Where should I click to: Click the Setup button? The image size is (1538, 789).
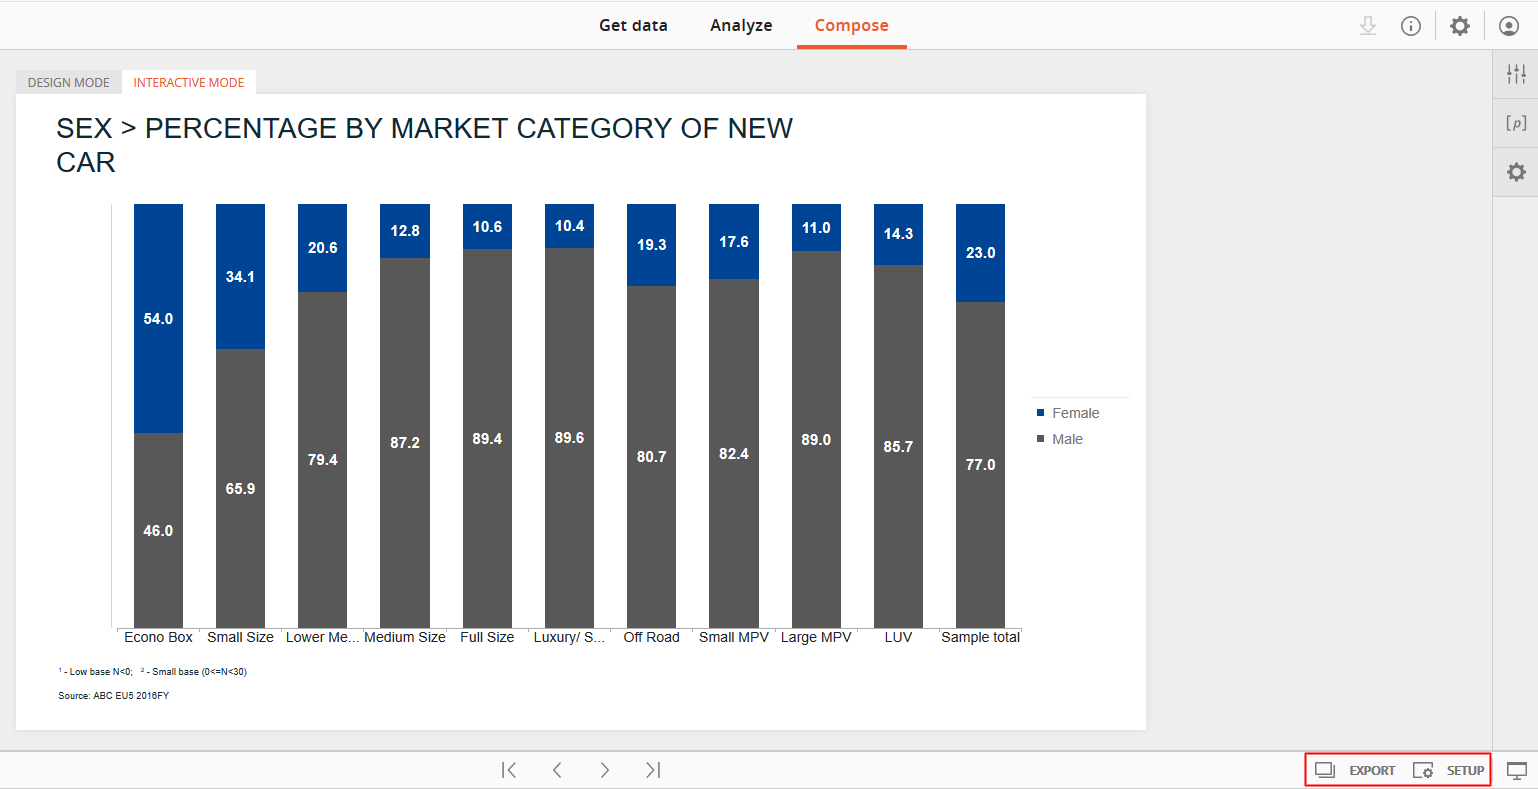(1448, 770)
